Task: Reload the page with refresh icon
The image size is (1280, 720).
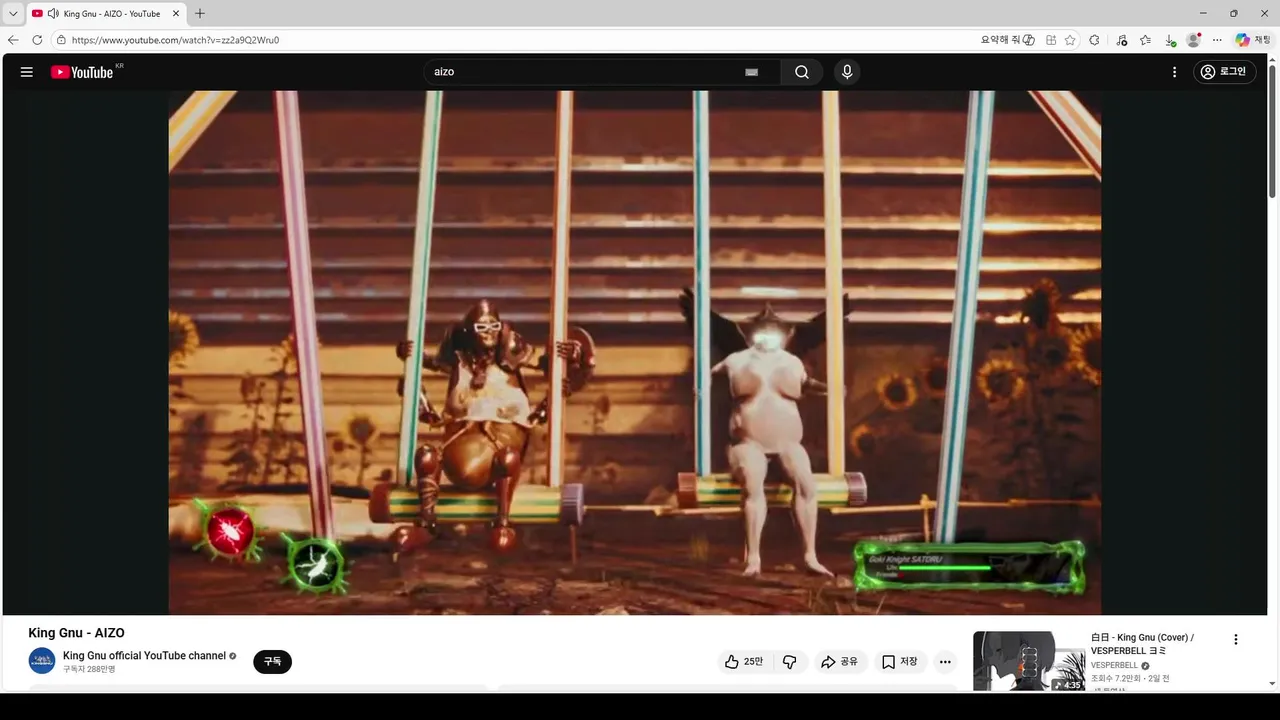Action: [37, 40]
